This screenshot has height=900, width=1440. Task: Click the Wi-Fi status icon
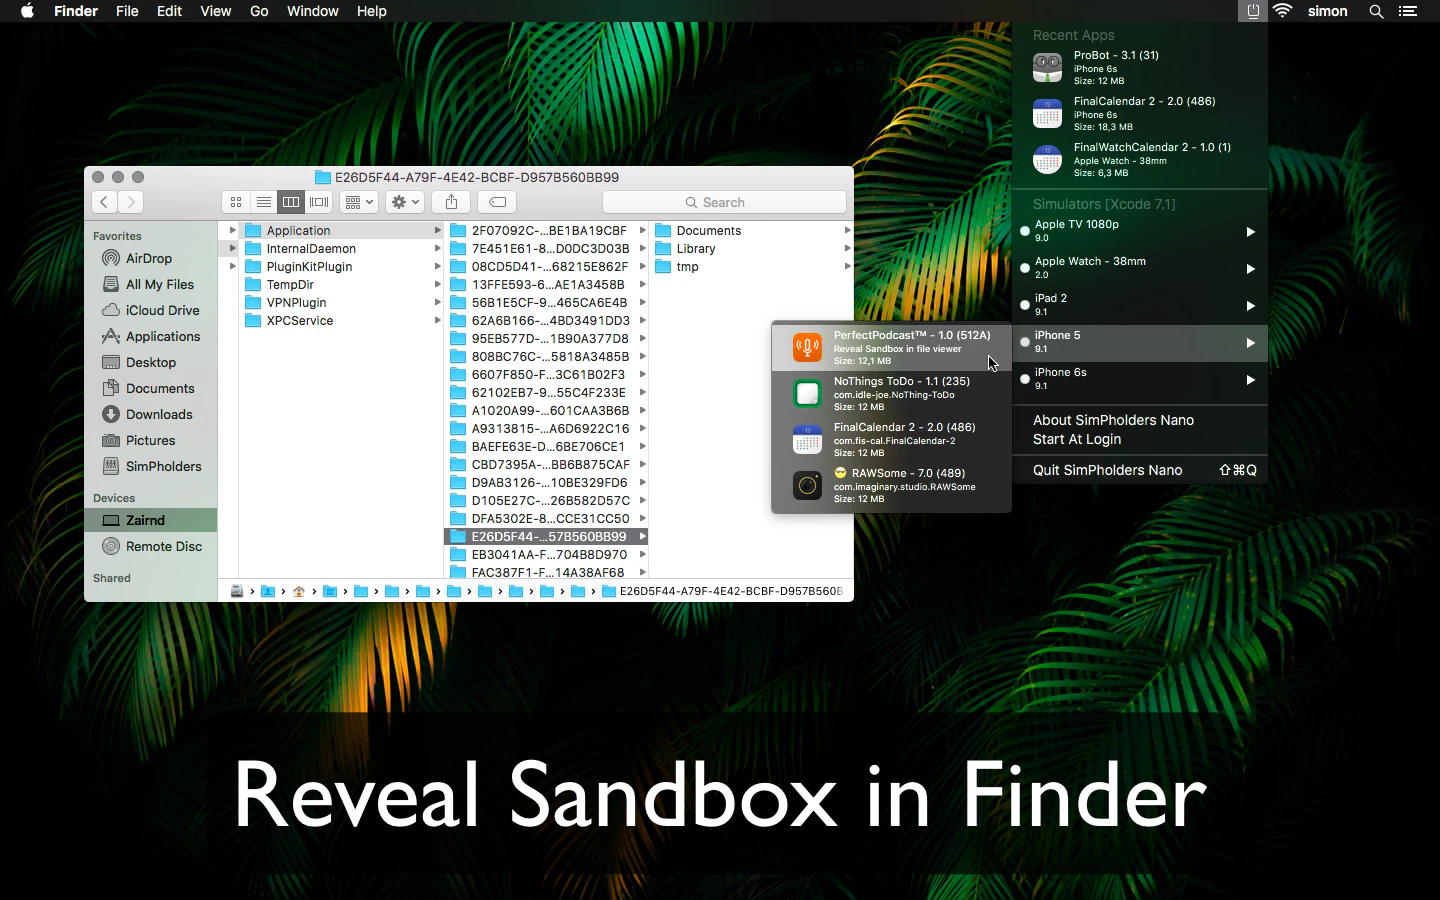[x=1284, y=11]
